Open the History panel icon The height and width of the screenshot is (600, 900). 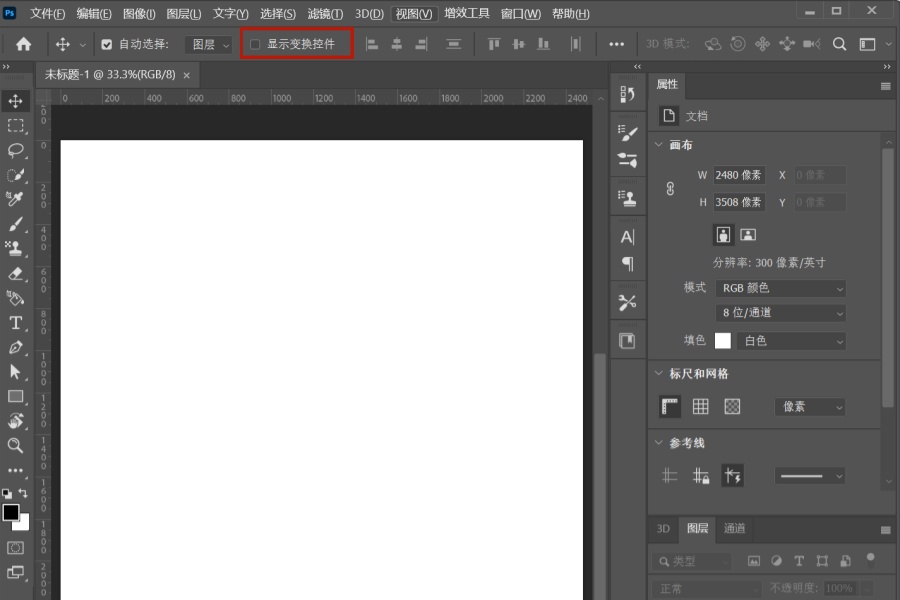(x=627, y=94)
